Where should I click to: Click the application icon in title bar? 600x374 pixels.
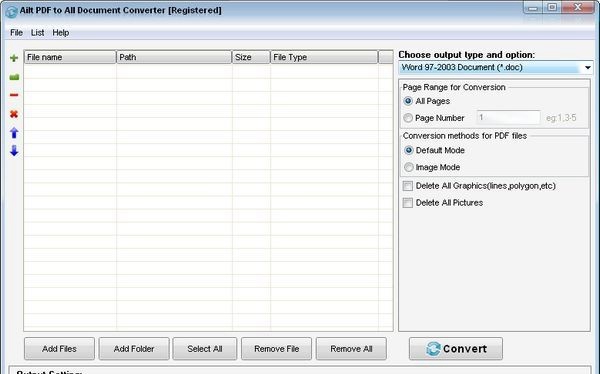tap(11, 11)
